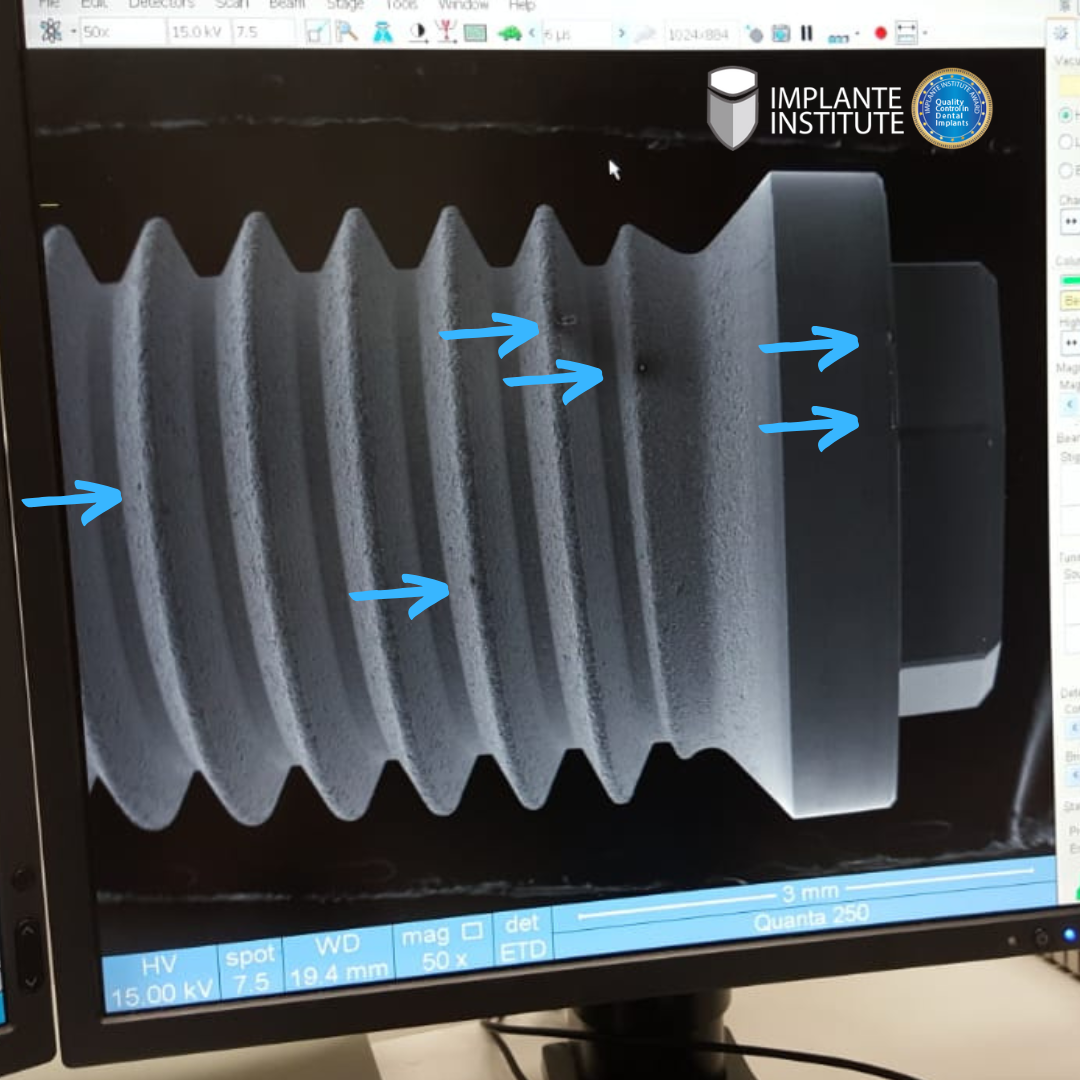Image resolution: width=1080 pixels, height=1080 pixels.
Task: Pause the scan with pause button
Action: tap(806, 33)
